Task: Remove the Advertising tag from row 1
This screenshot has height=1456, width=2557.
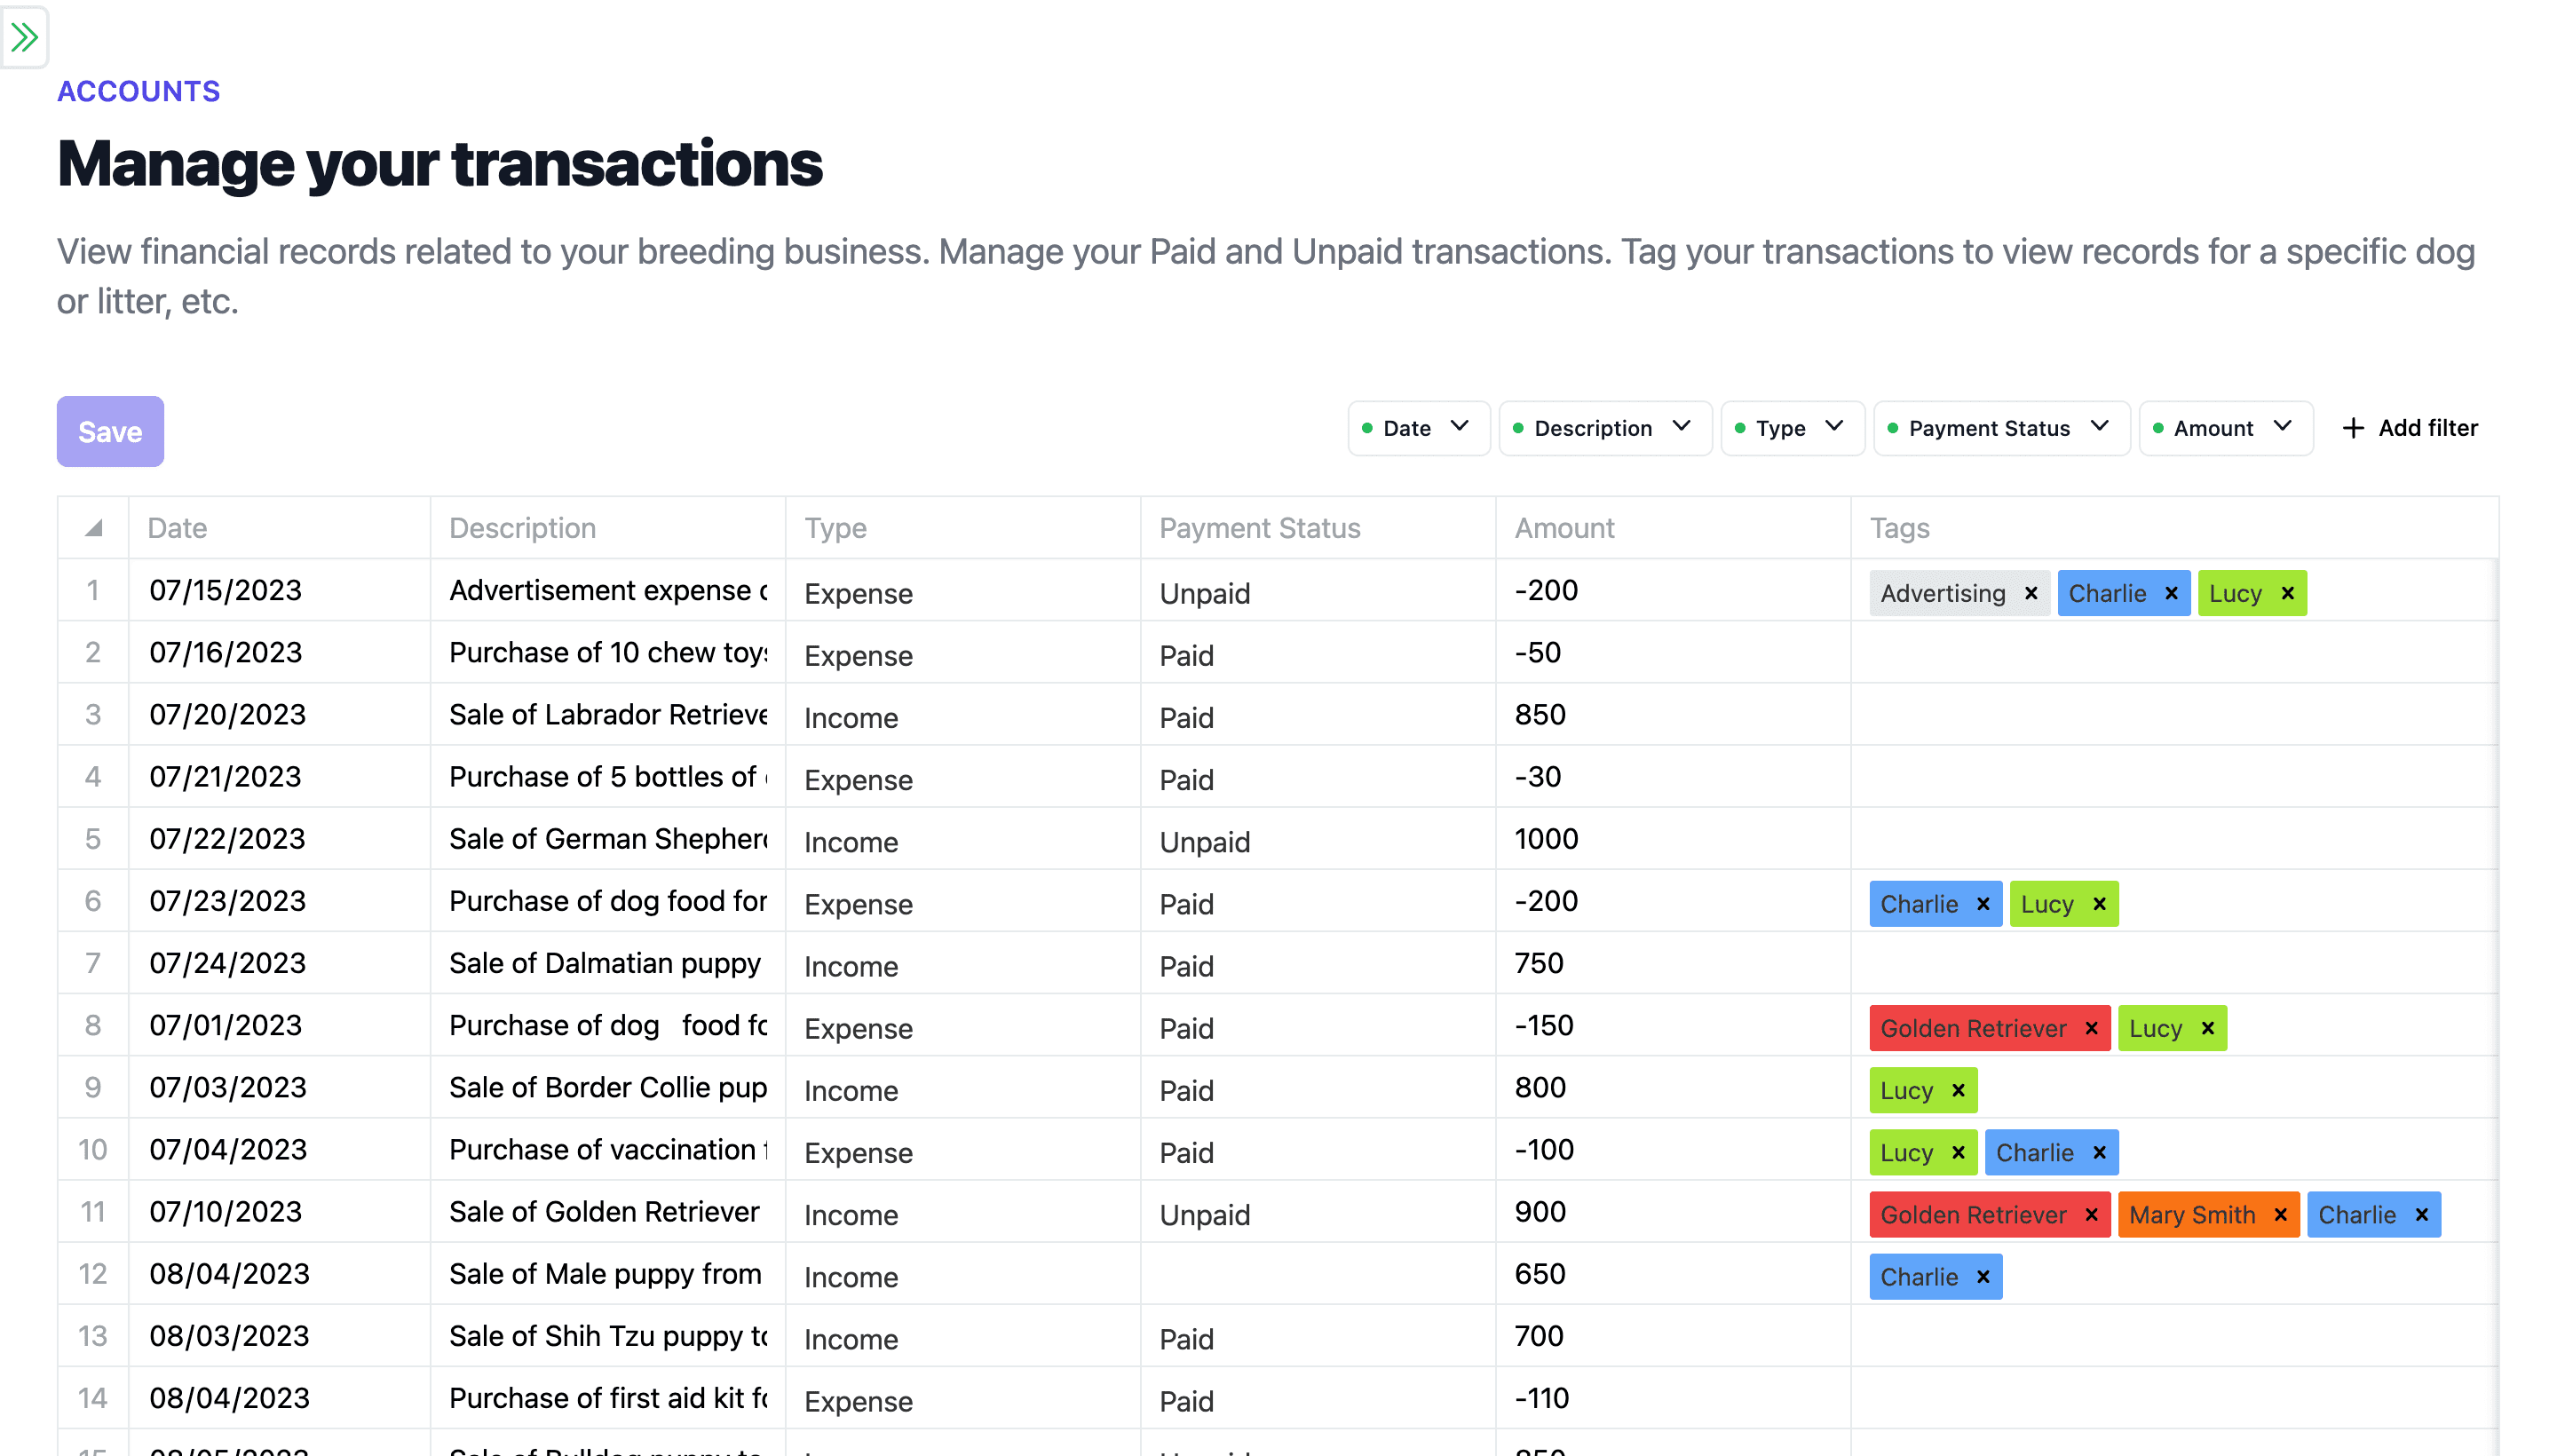Action: (x=2031, y=592)
